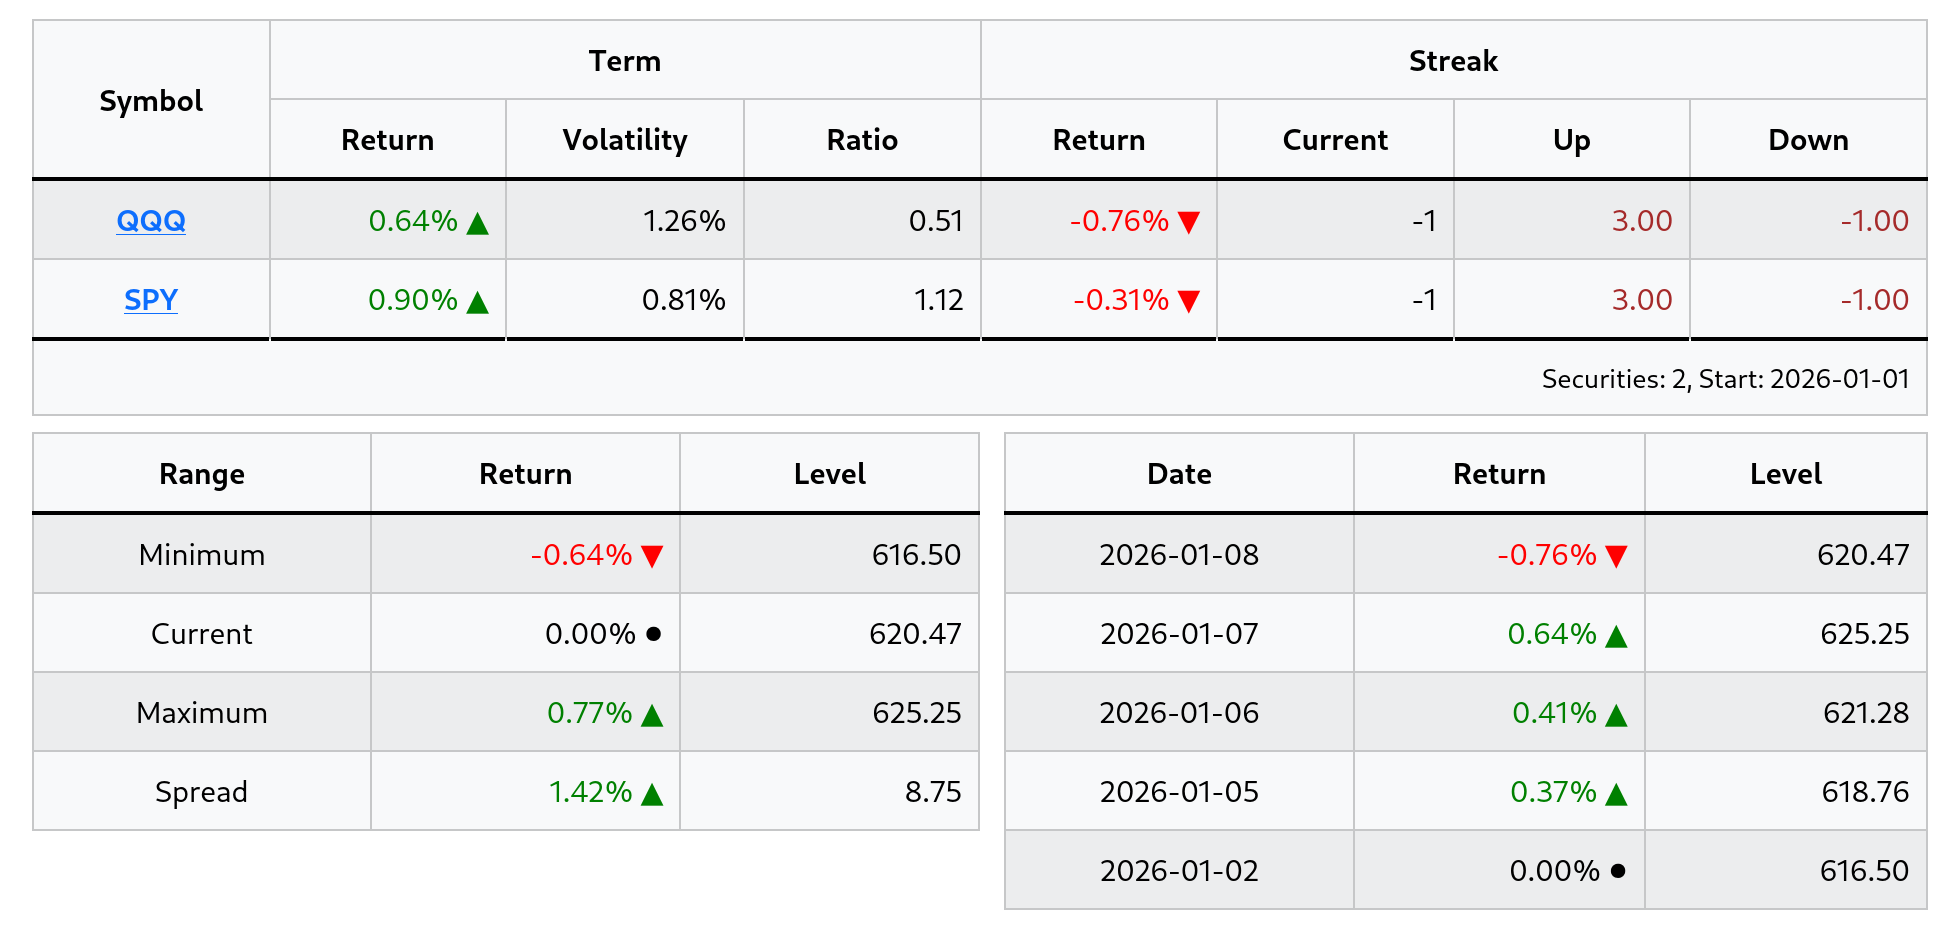This screenshot has height=936, width=1946.
Task: Click the Ratio column header
Action: 862,139
